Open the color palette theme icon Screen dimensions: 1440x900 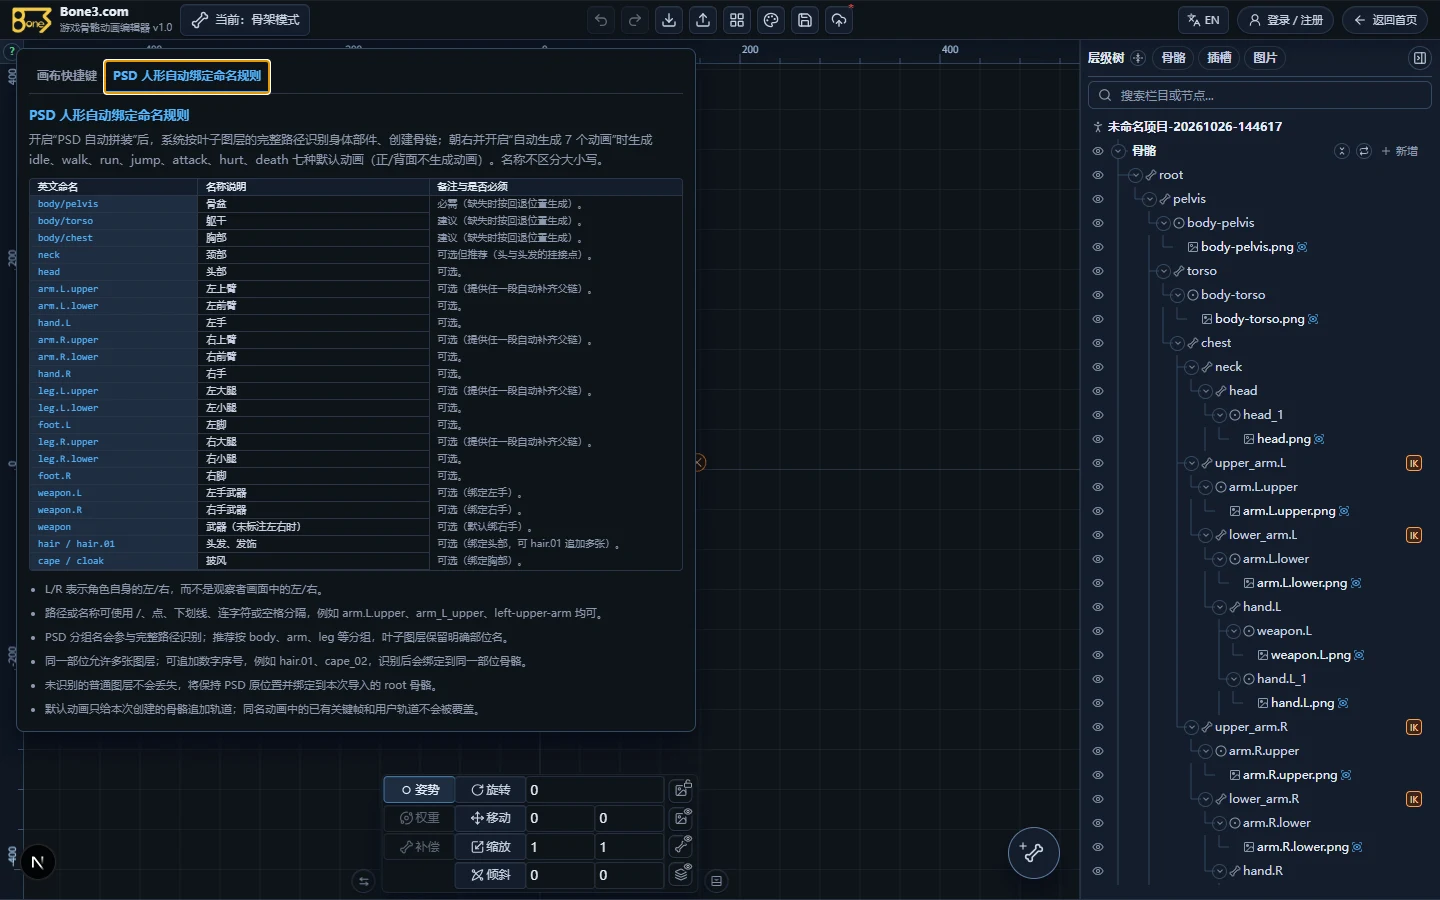(x=771, y=20)
